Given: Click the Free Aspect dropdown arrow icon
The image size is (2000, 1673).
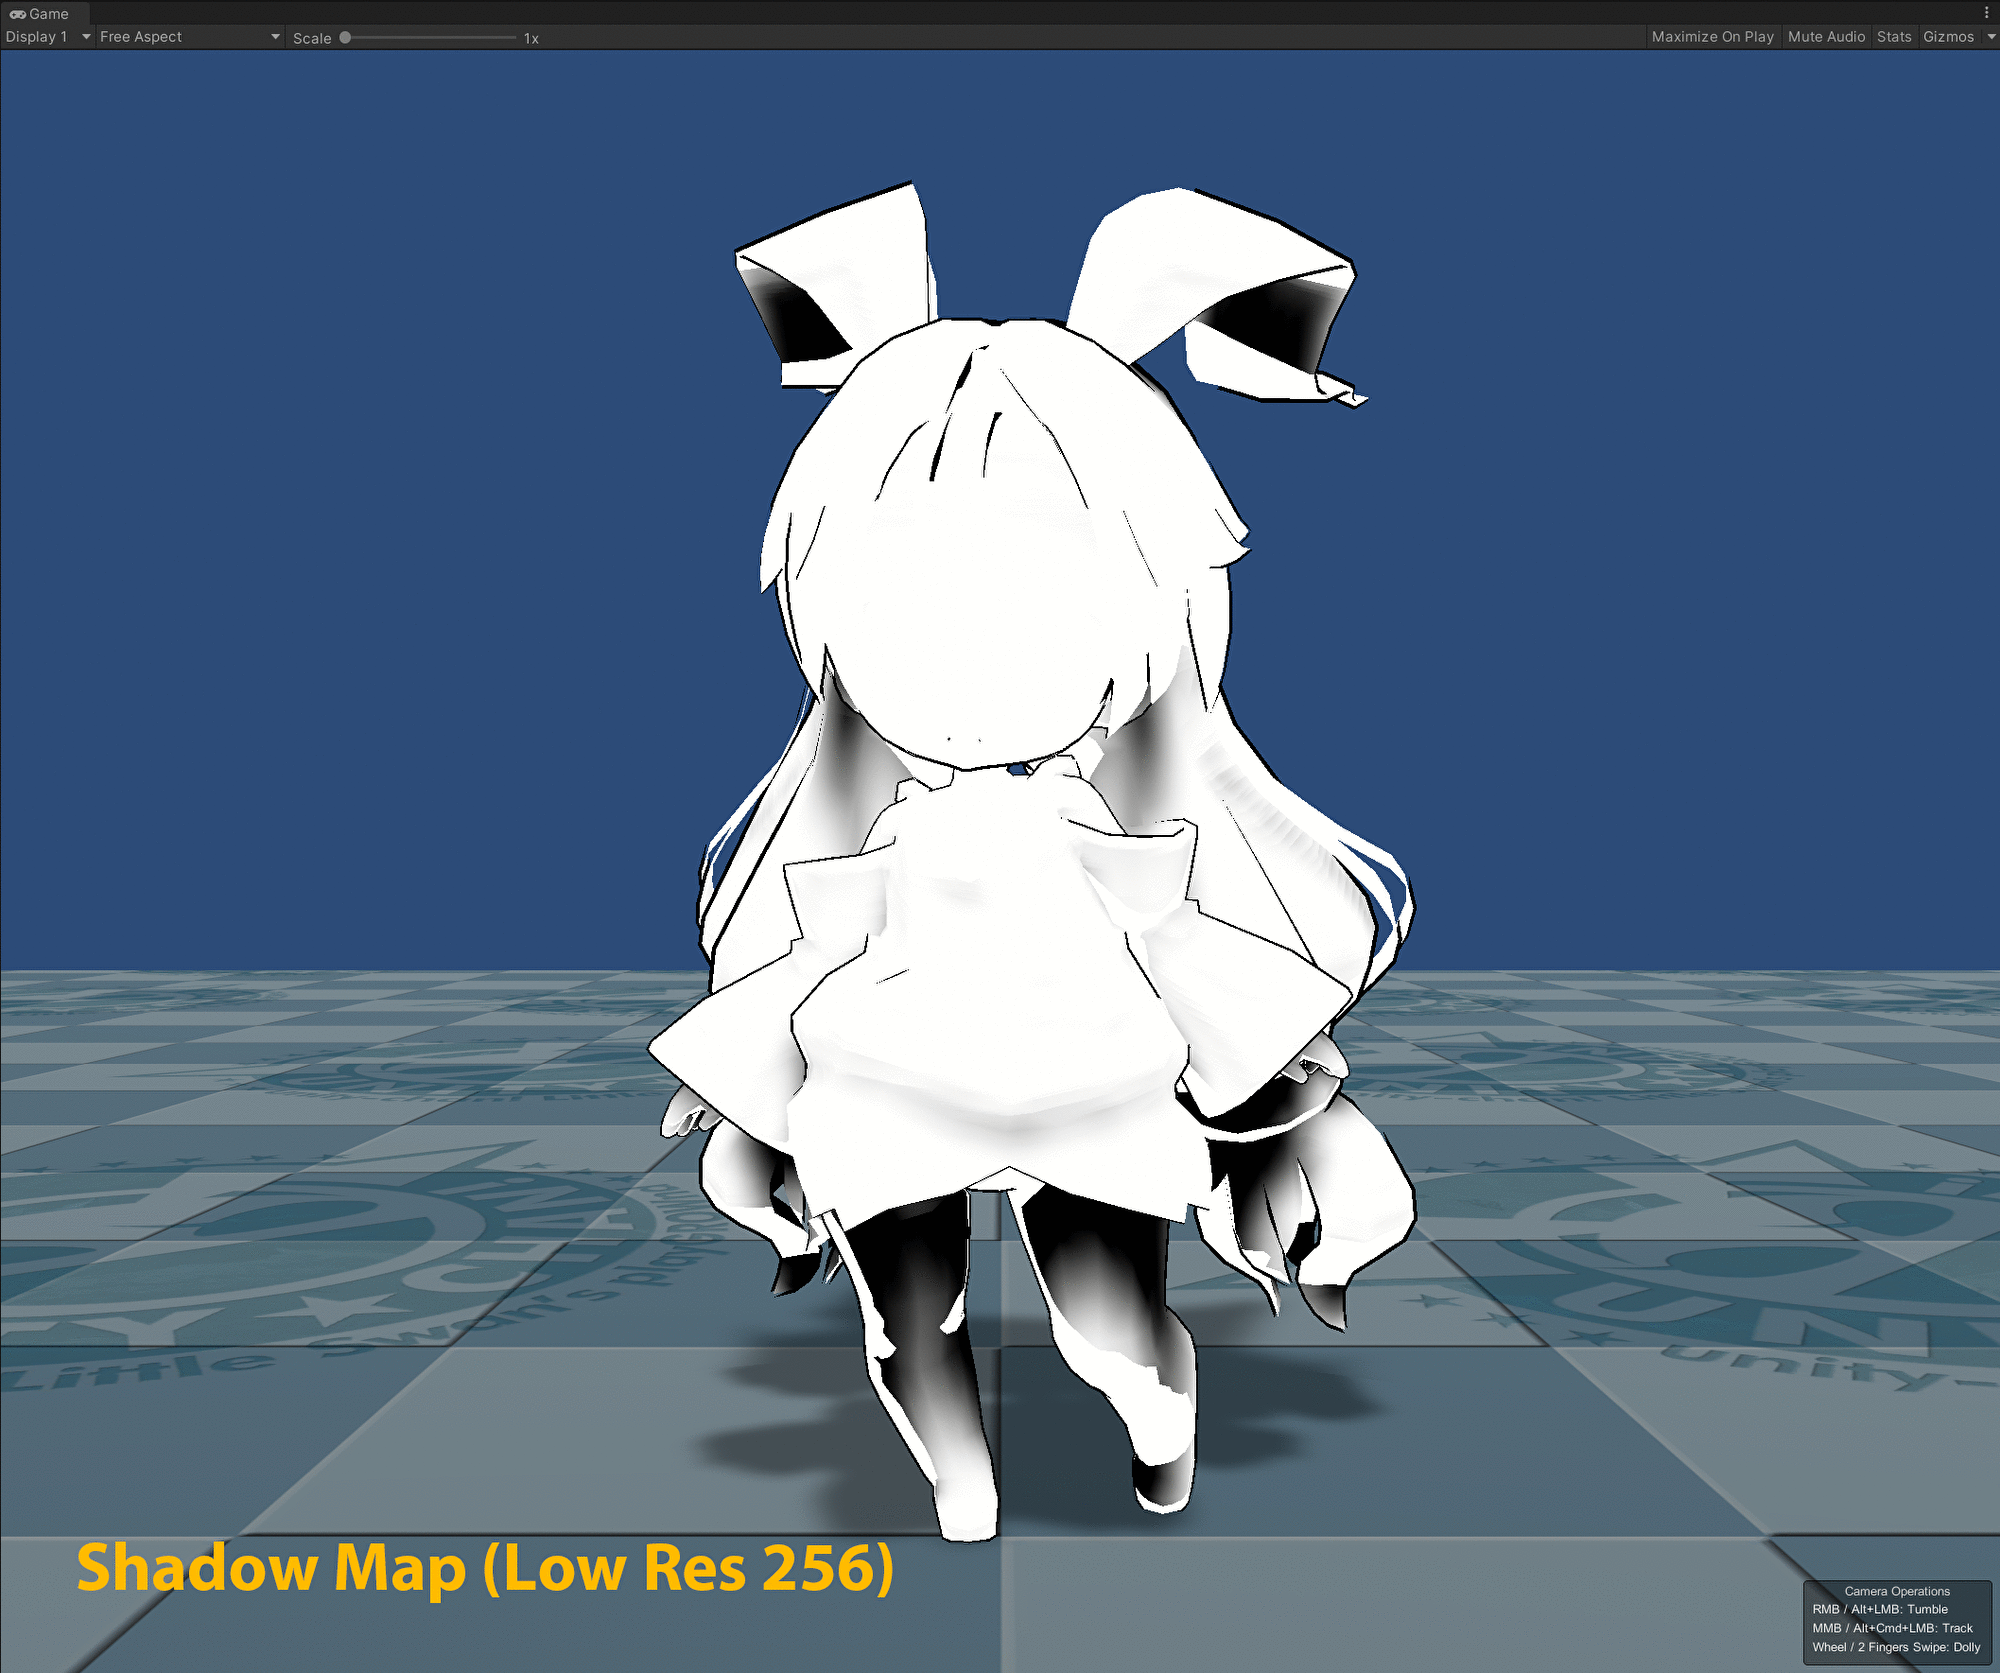Looking at the screenshot, I should (x=275, y=37).
